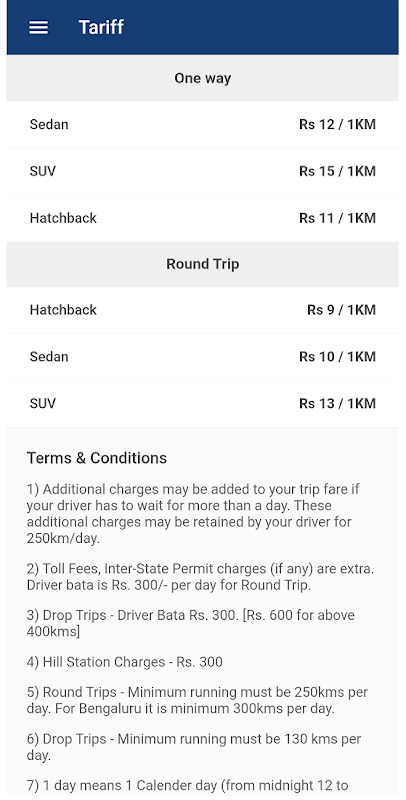Open the hamburger navigation menu
Viewport: 406px width, 800px height.
38,28
